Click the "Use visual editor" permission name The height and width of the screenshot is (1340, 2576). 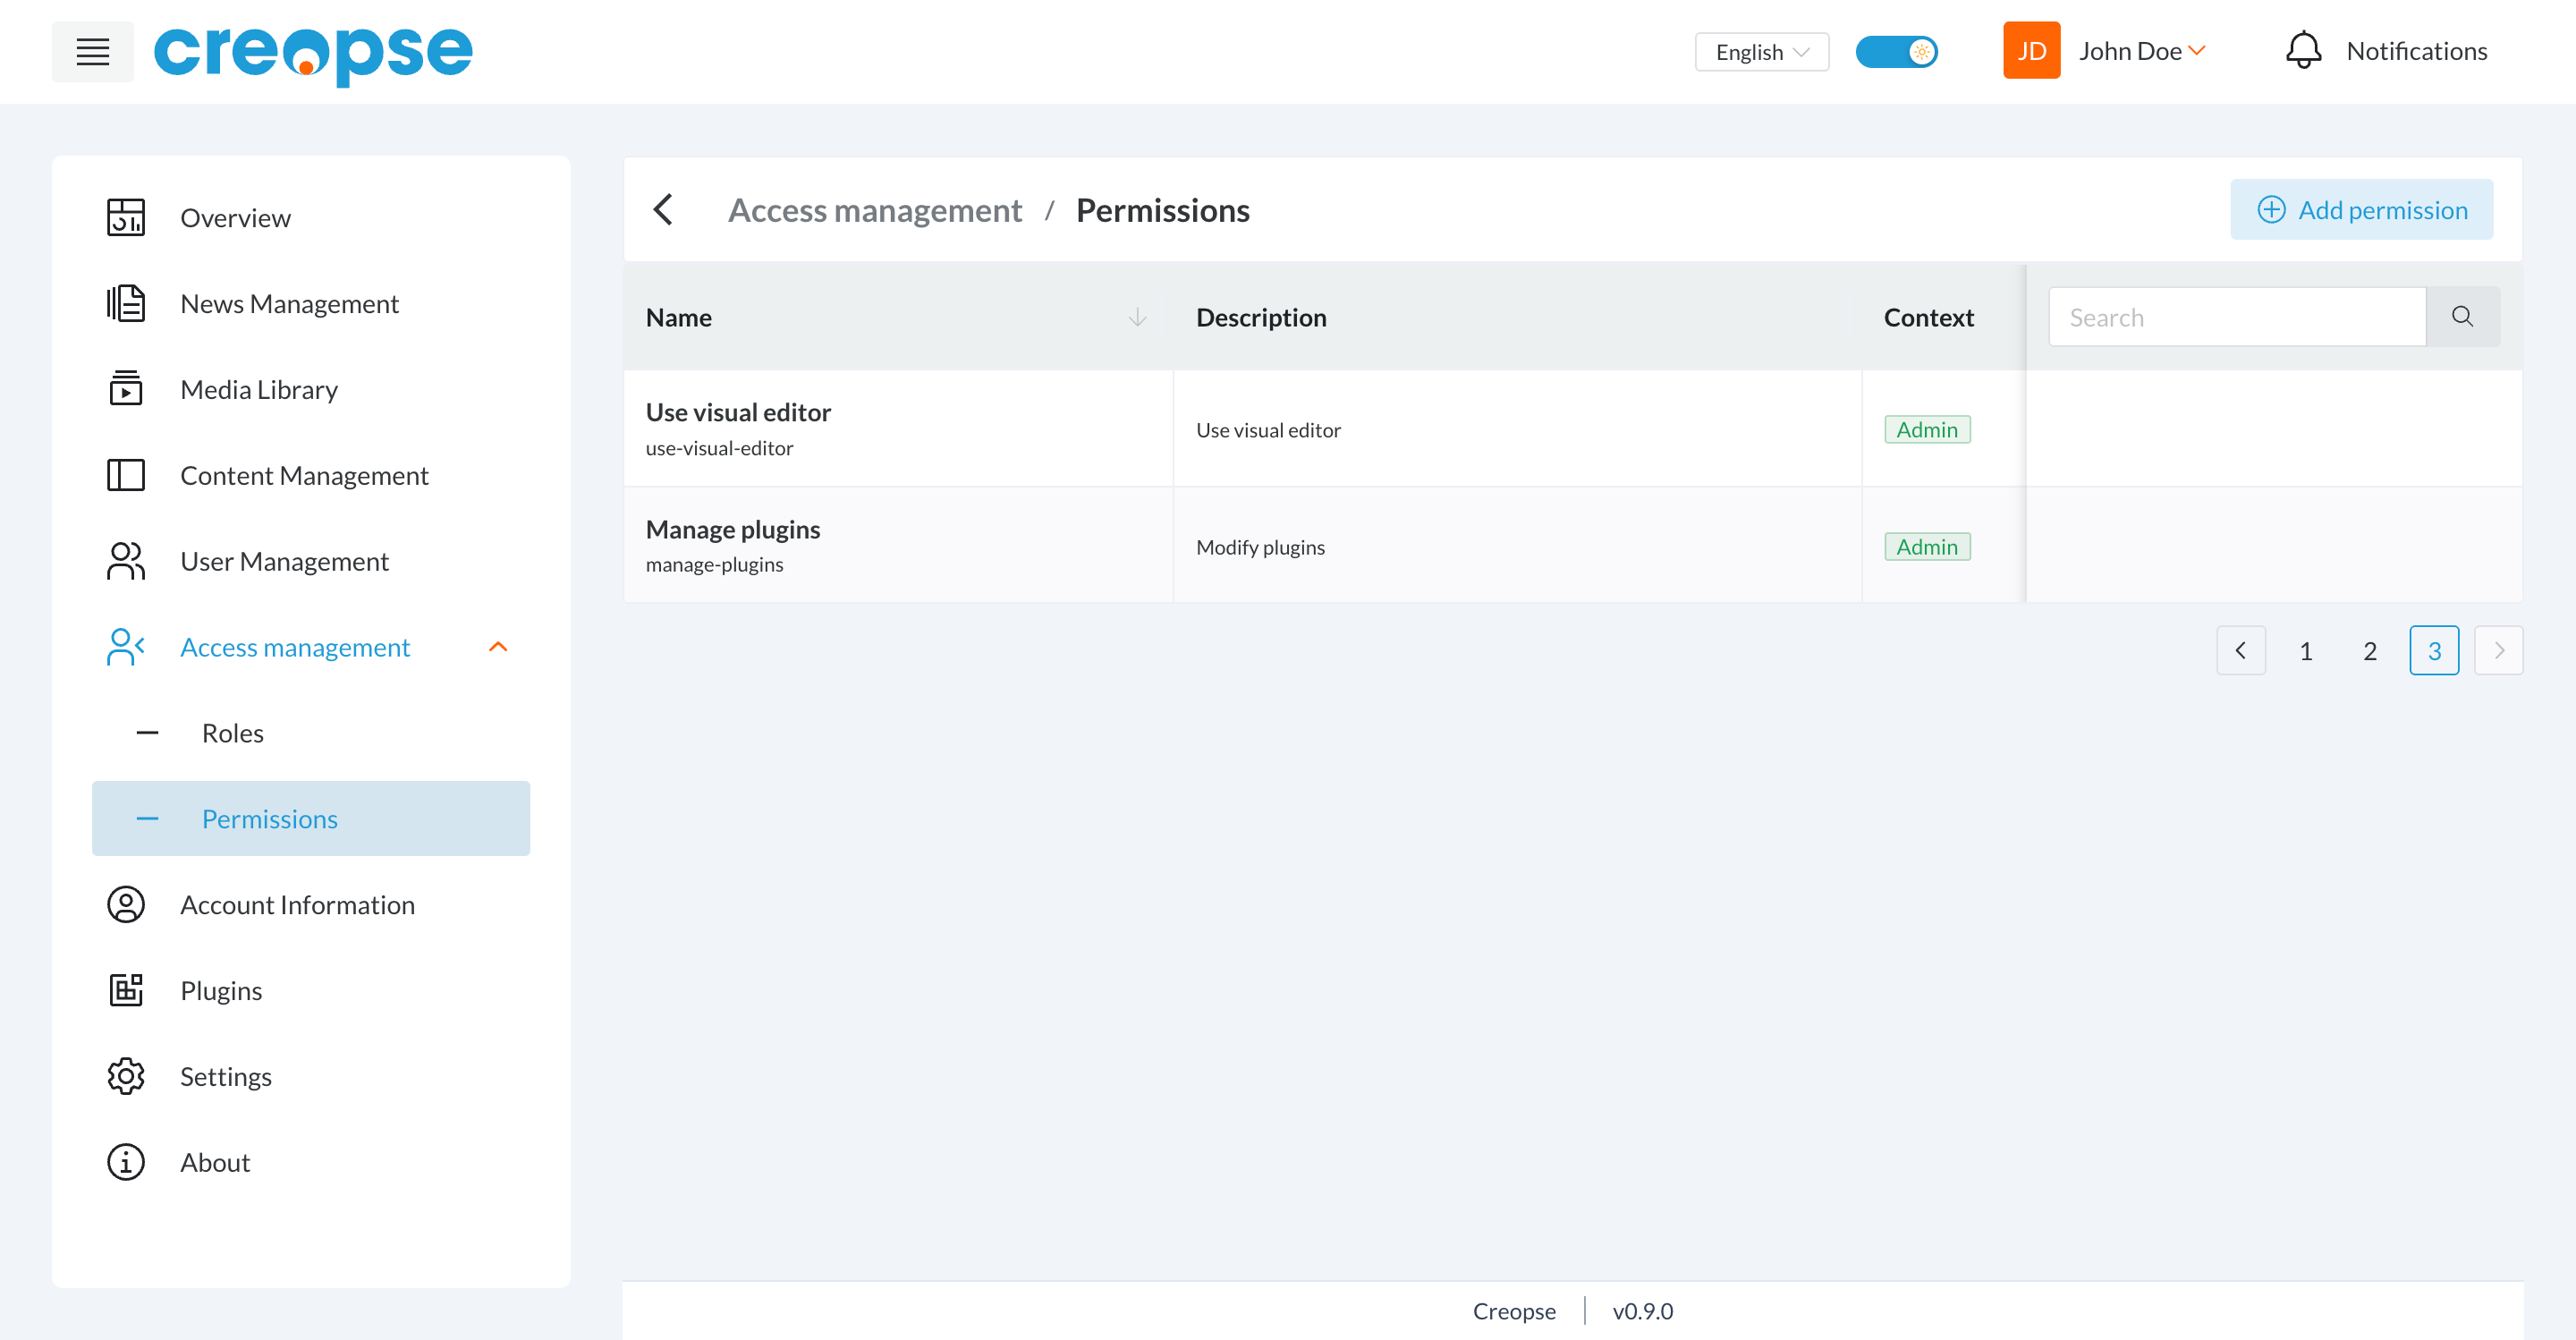tap(738, 412)
